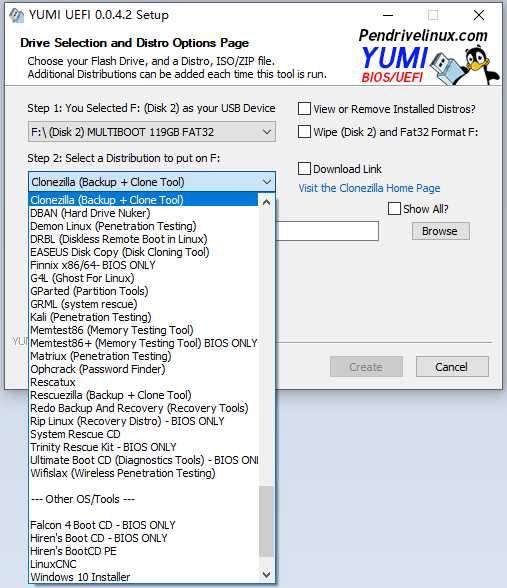Enable View or Remove Installed Distros checkbox
The width and height of the screenshot is (507, 588).
pos(304,109)
